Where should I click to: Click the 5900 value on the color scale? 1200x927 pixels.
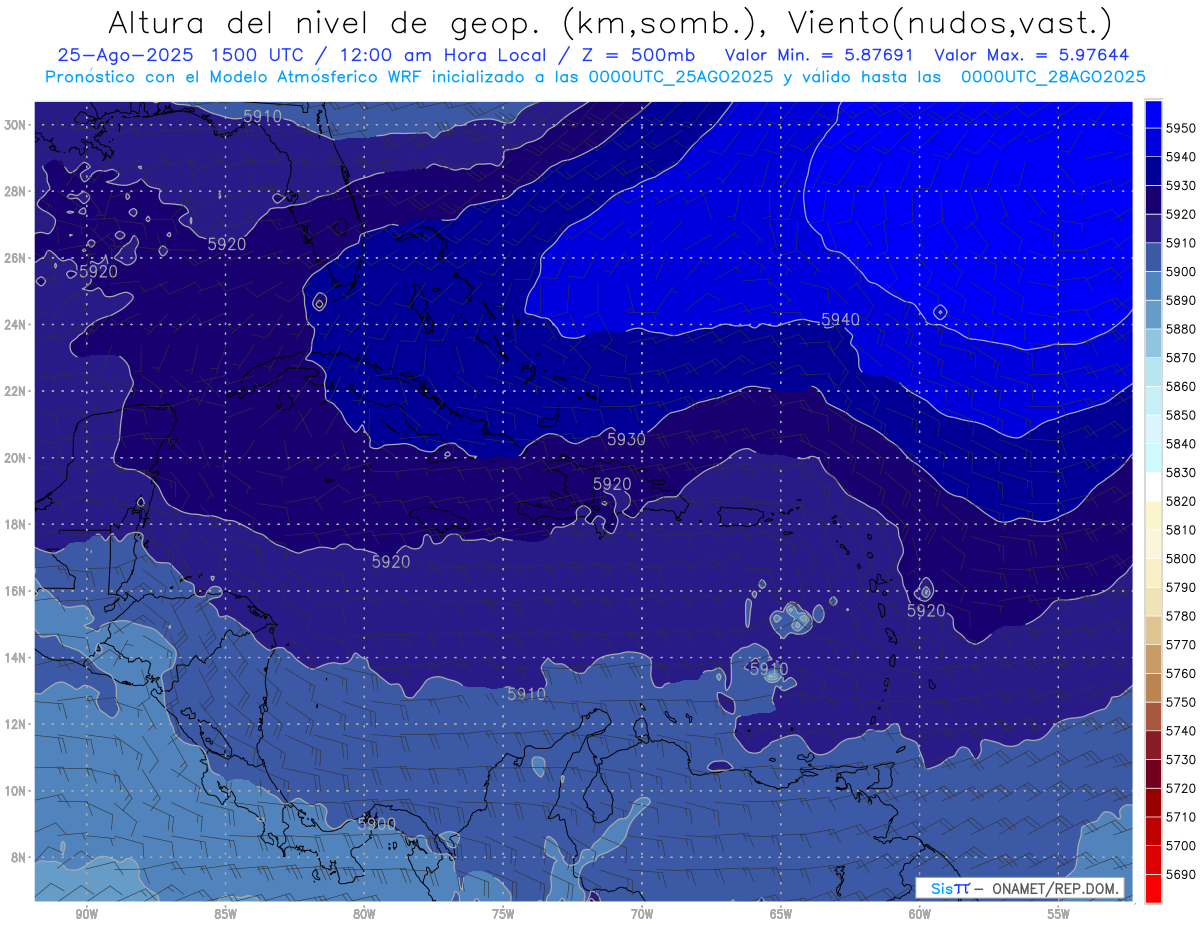(1181, 272)
